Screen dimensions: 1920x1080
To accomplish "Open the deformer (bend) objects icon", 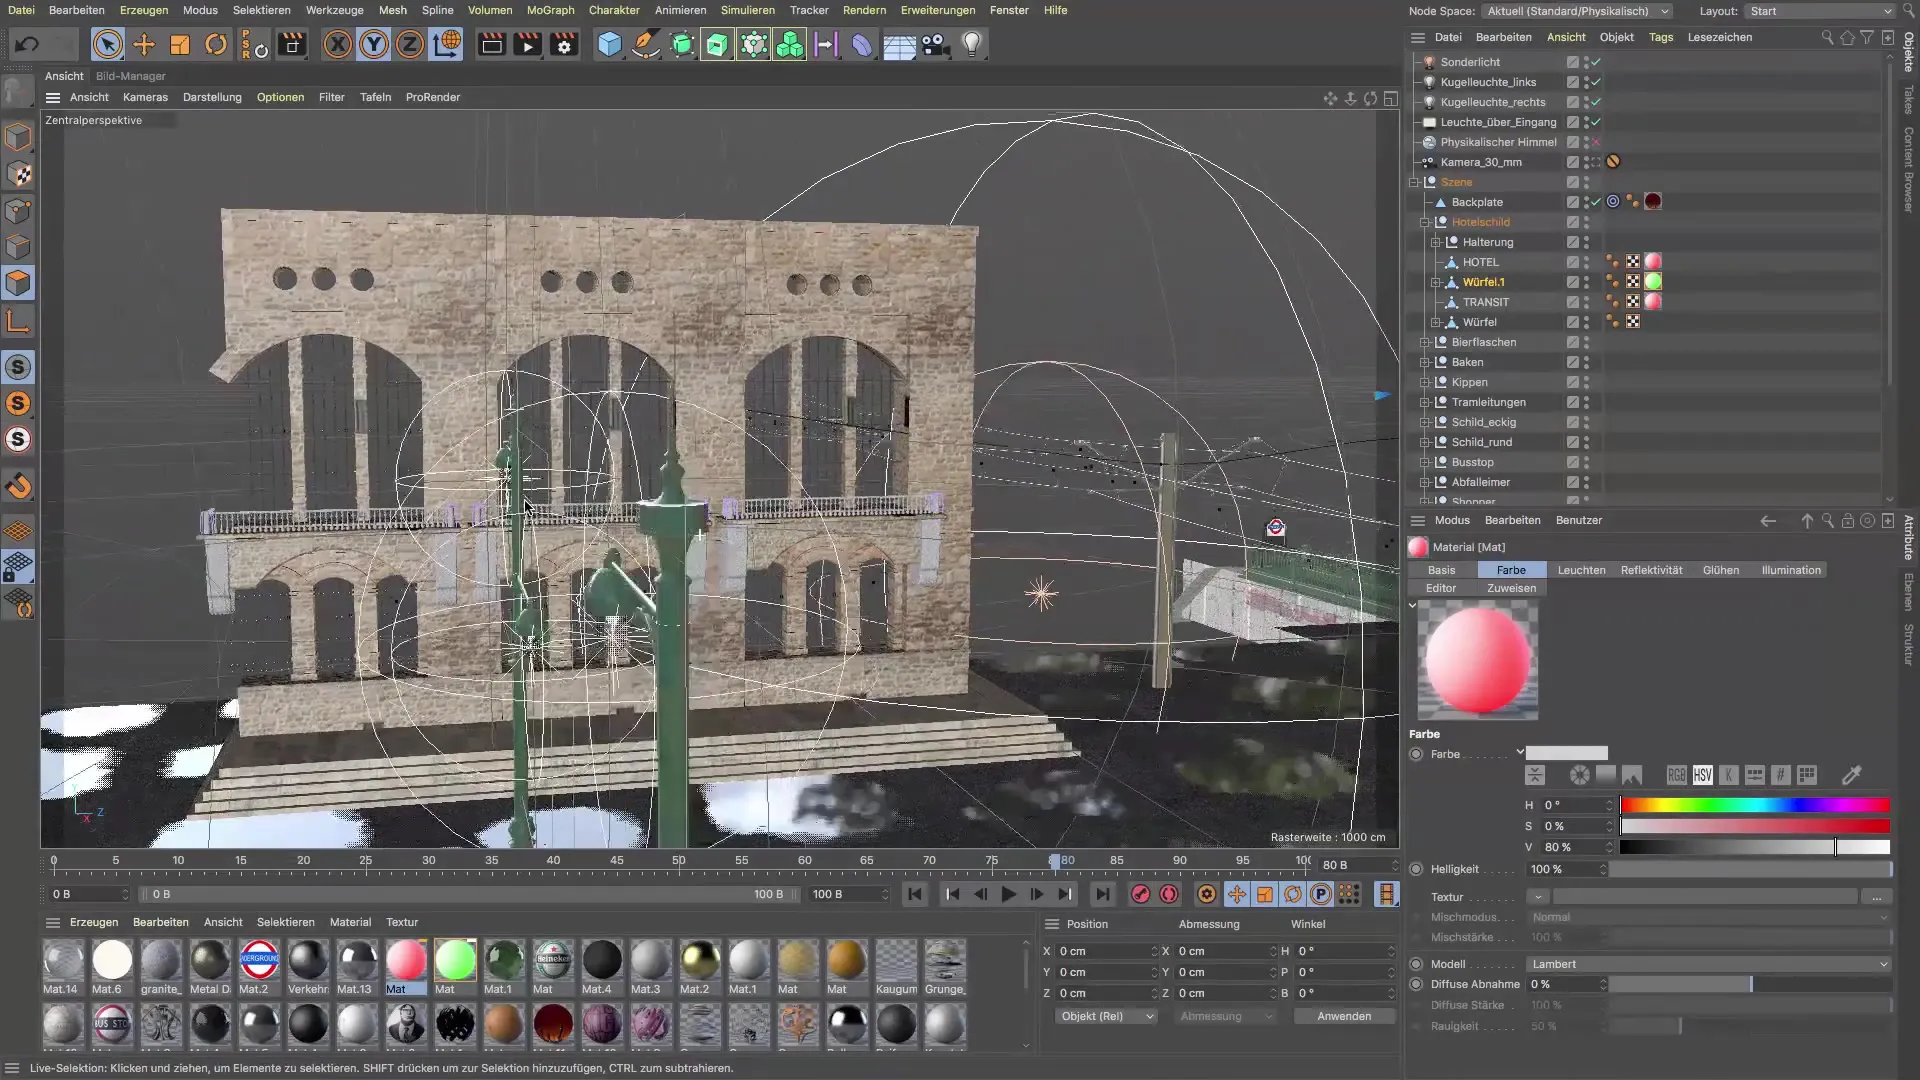I will 862,45.
